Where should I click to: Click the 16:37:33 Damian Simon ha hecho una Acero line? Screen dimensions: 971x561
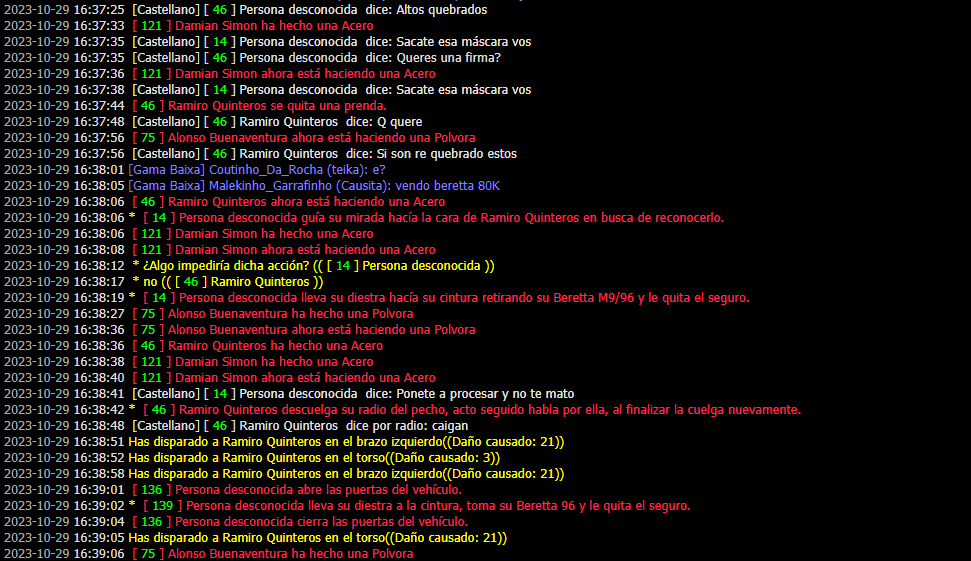click(x=188, y=26)
